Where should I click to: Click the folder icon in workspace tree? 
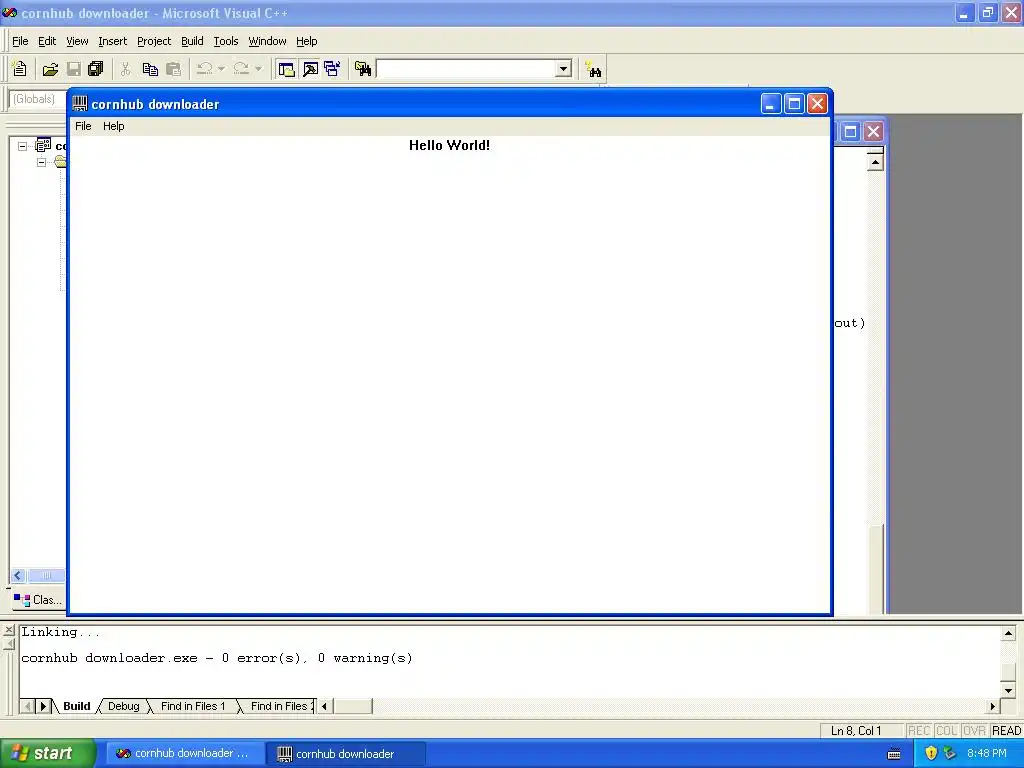[60, 161]
